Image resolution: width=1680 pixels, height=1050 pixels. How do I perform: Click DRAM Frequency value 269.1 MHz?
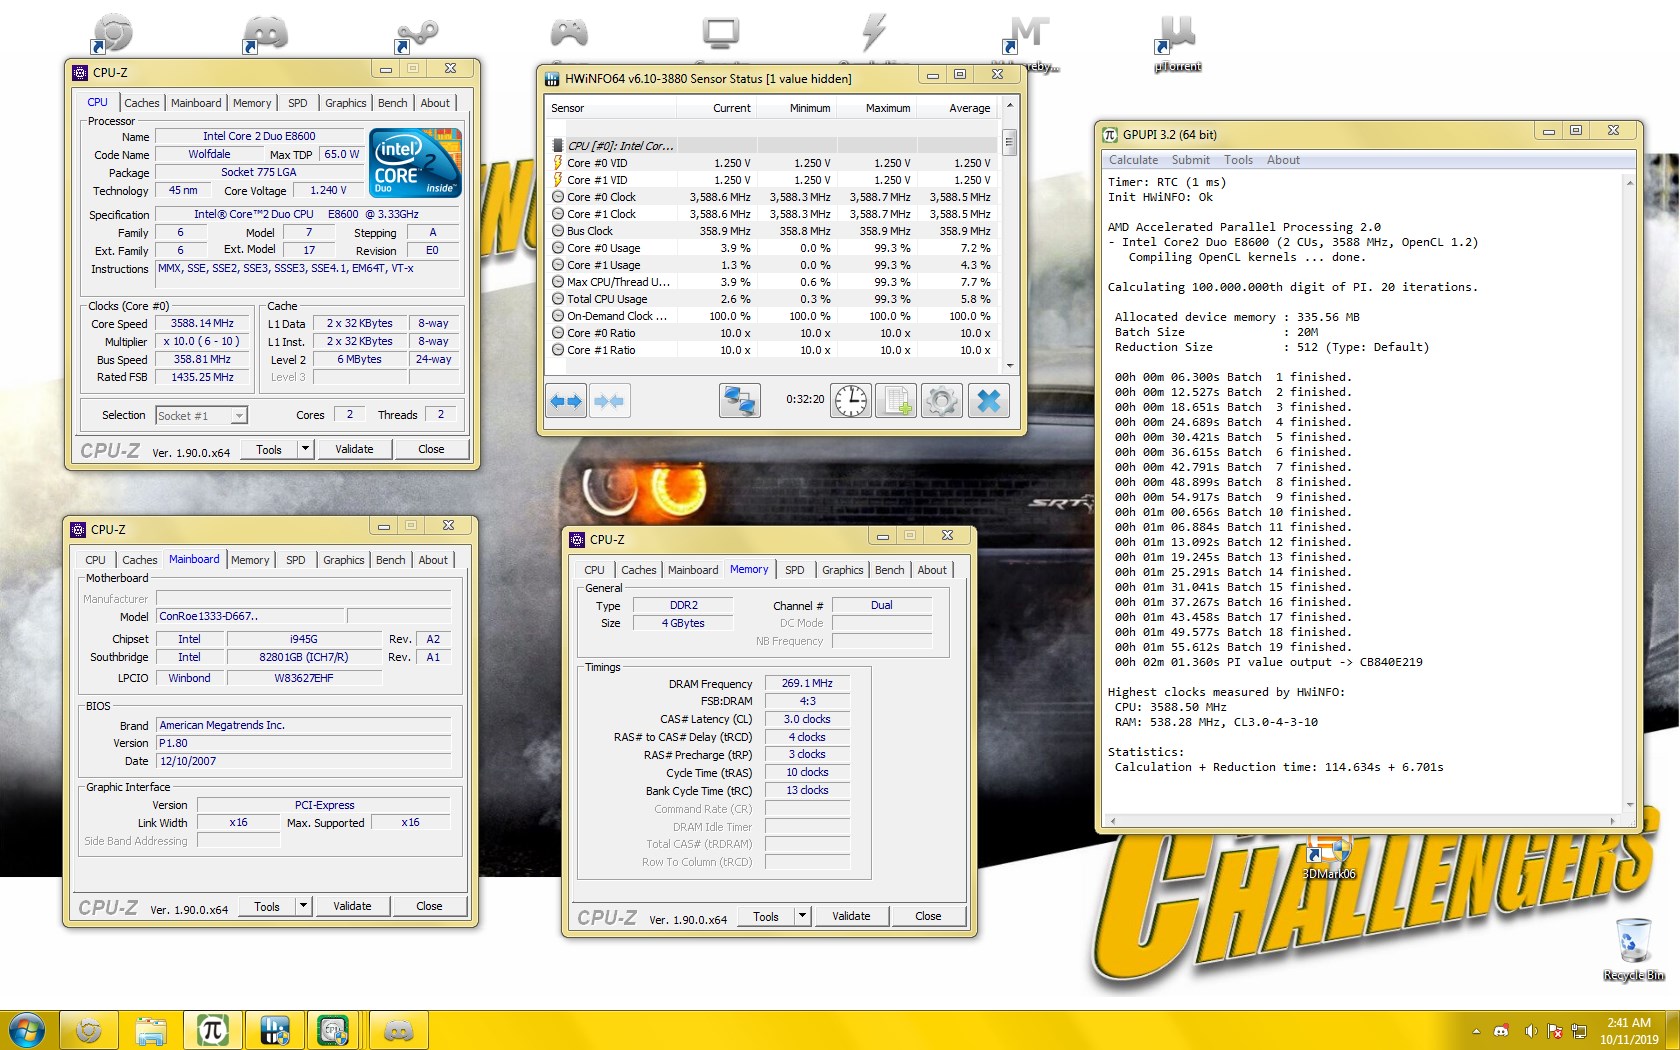(807, 684)
